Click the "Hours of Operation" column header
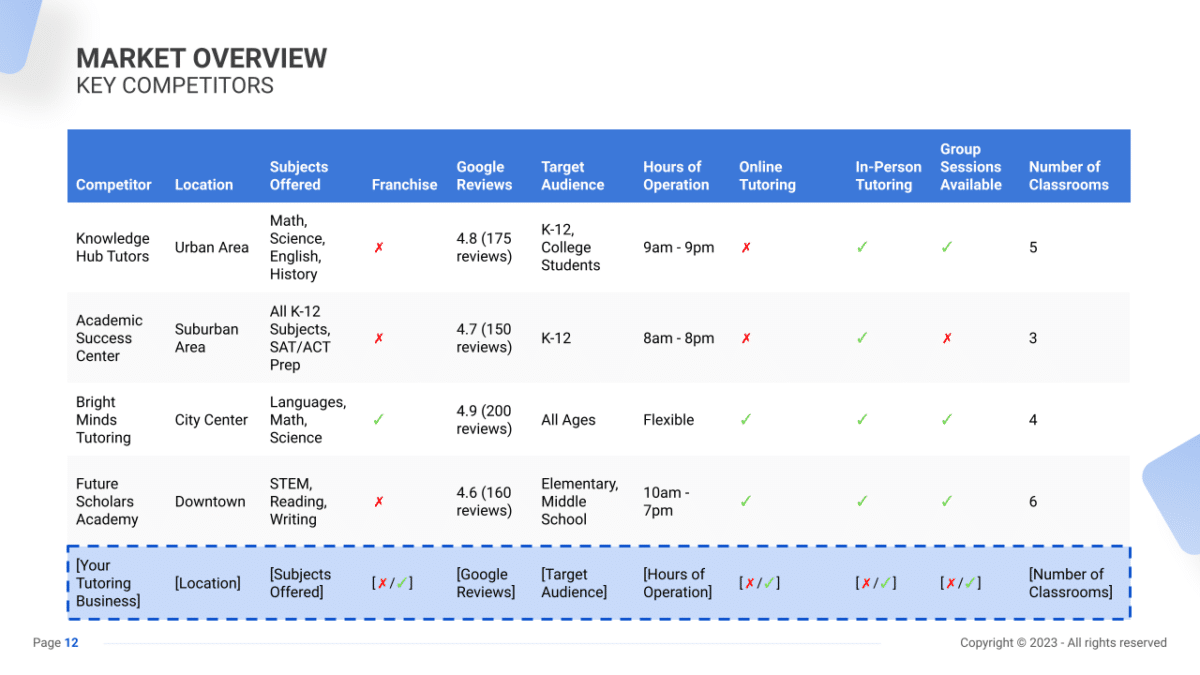Screen dimensions: 1200x675 tap(676, 176)
